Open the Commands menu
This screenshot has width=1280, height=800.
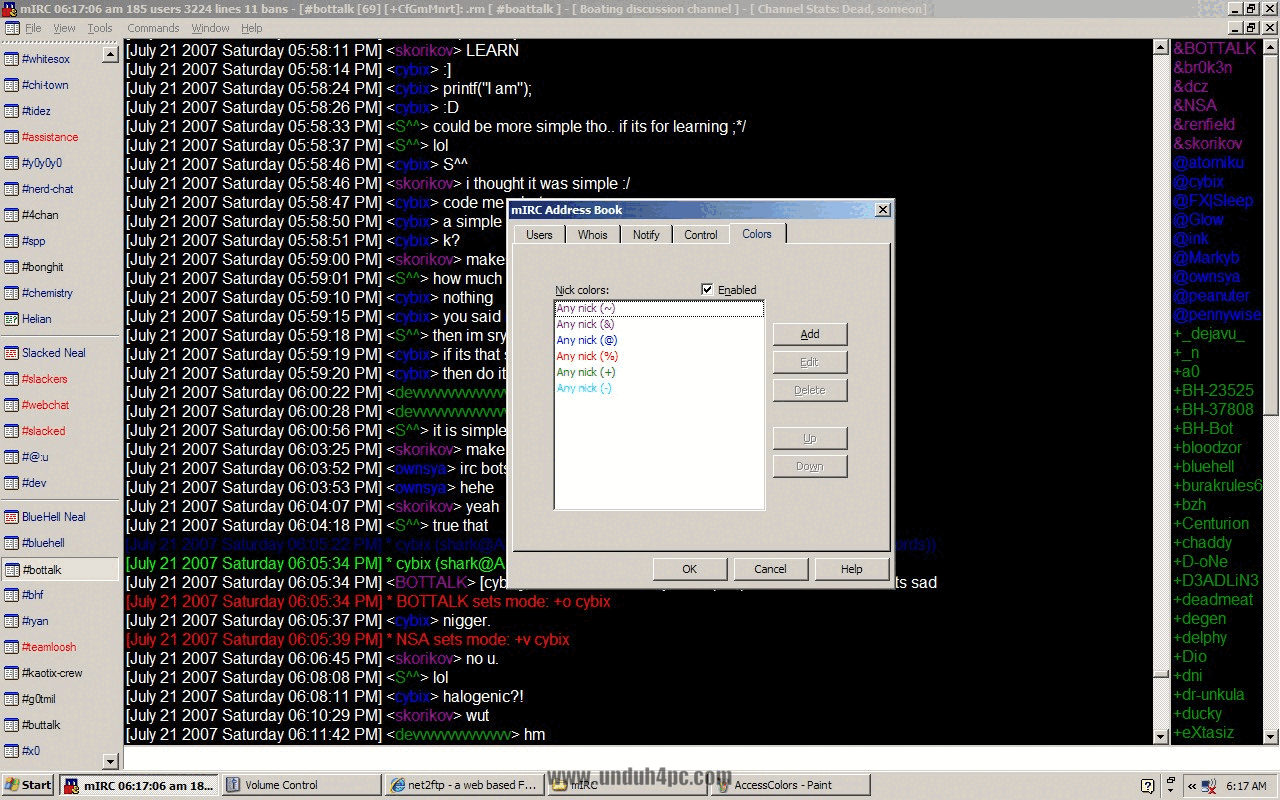coord(153,28)
